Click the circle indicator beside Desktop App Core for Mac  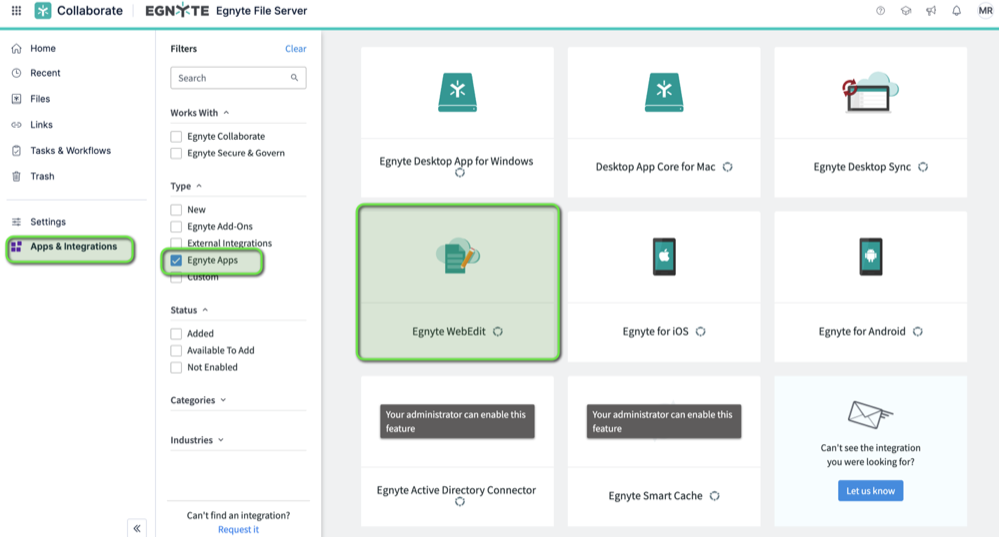coord(727,167)
